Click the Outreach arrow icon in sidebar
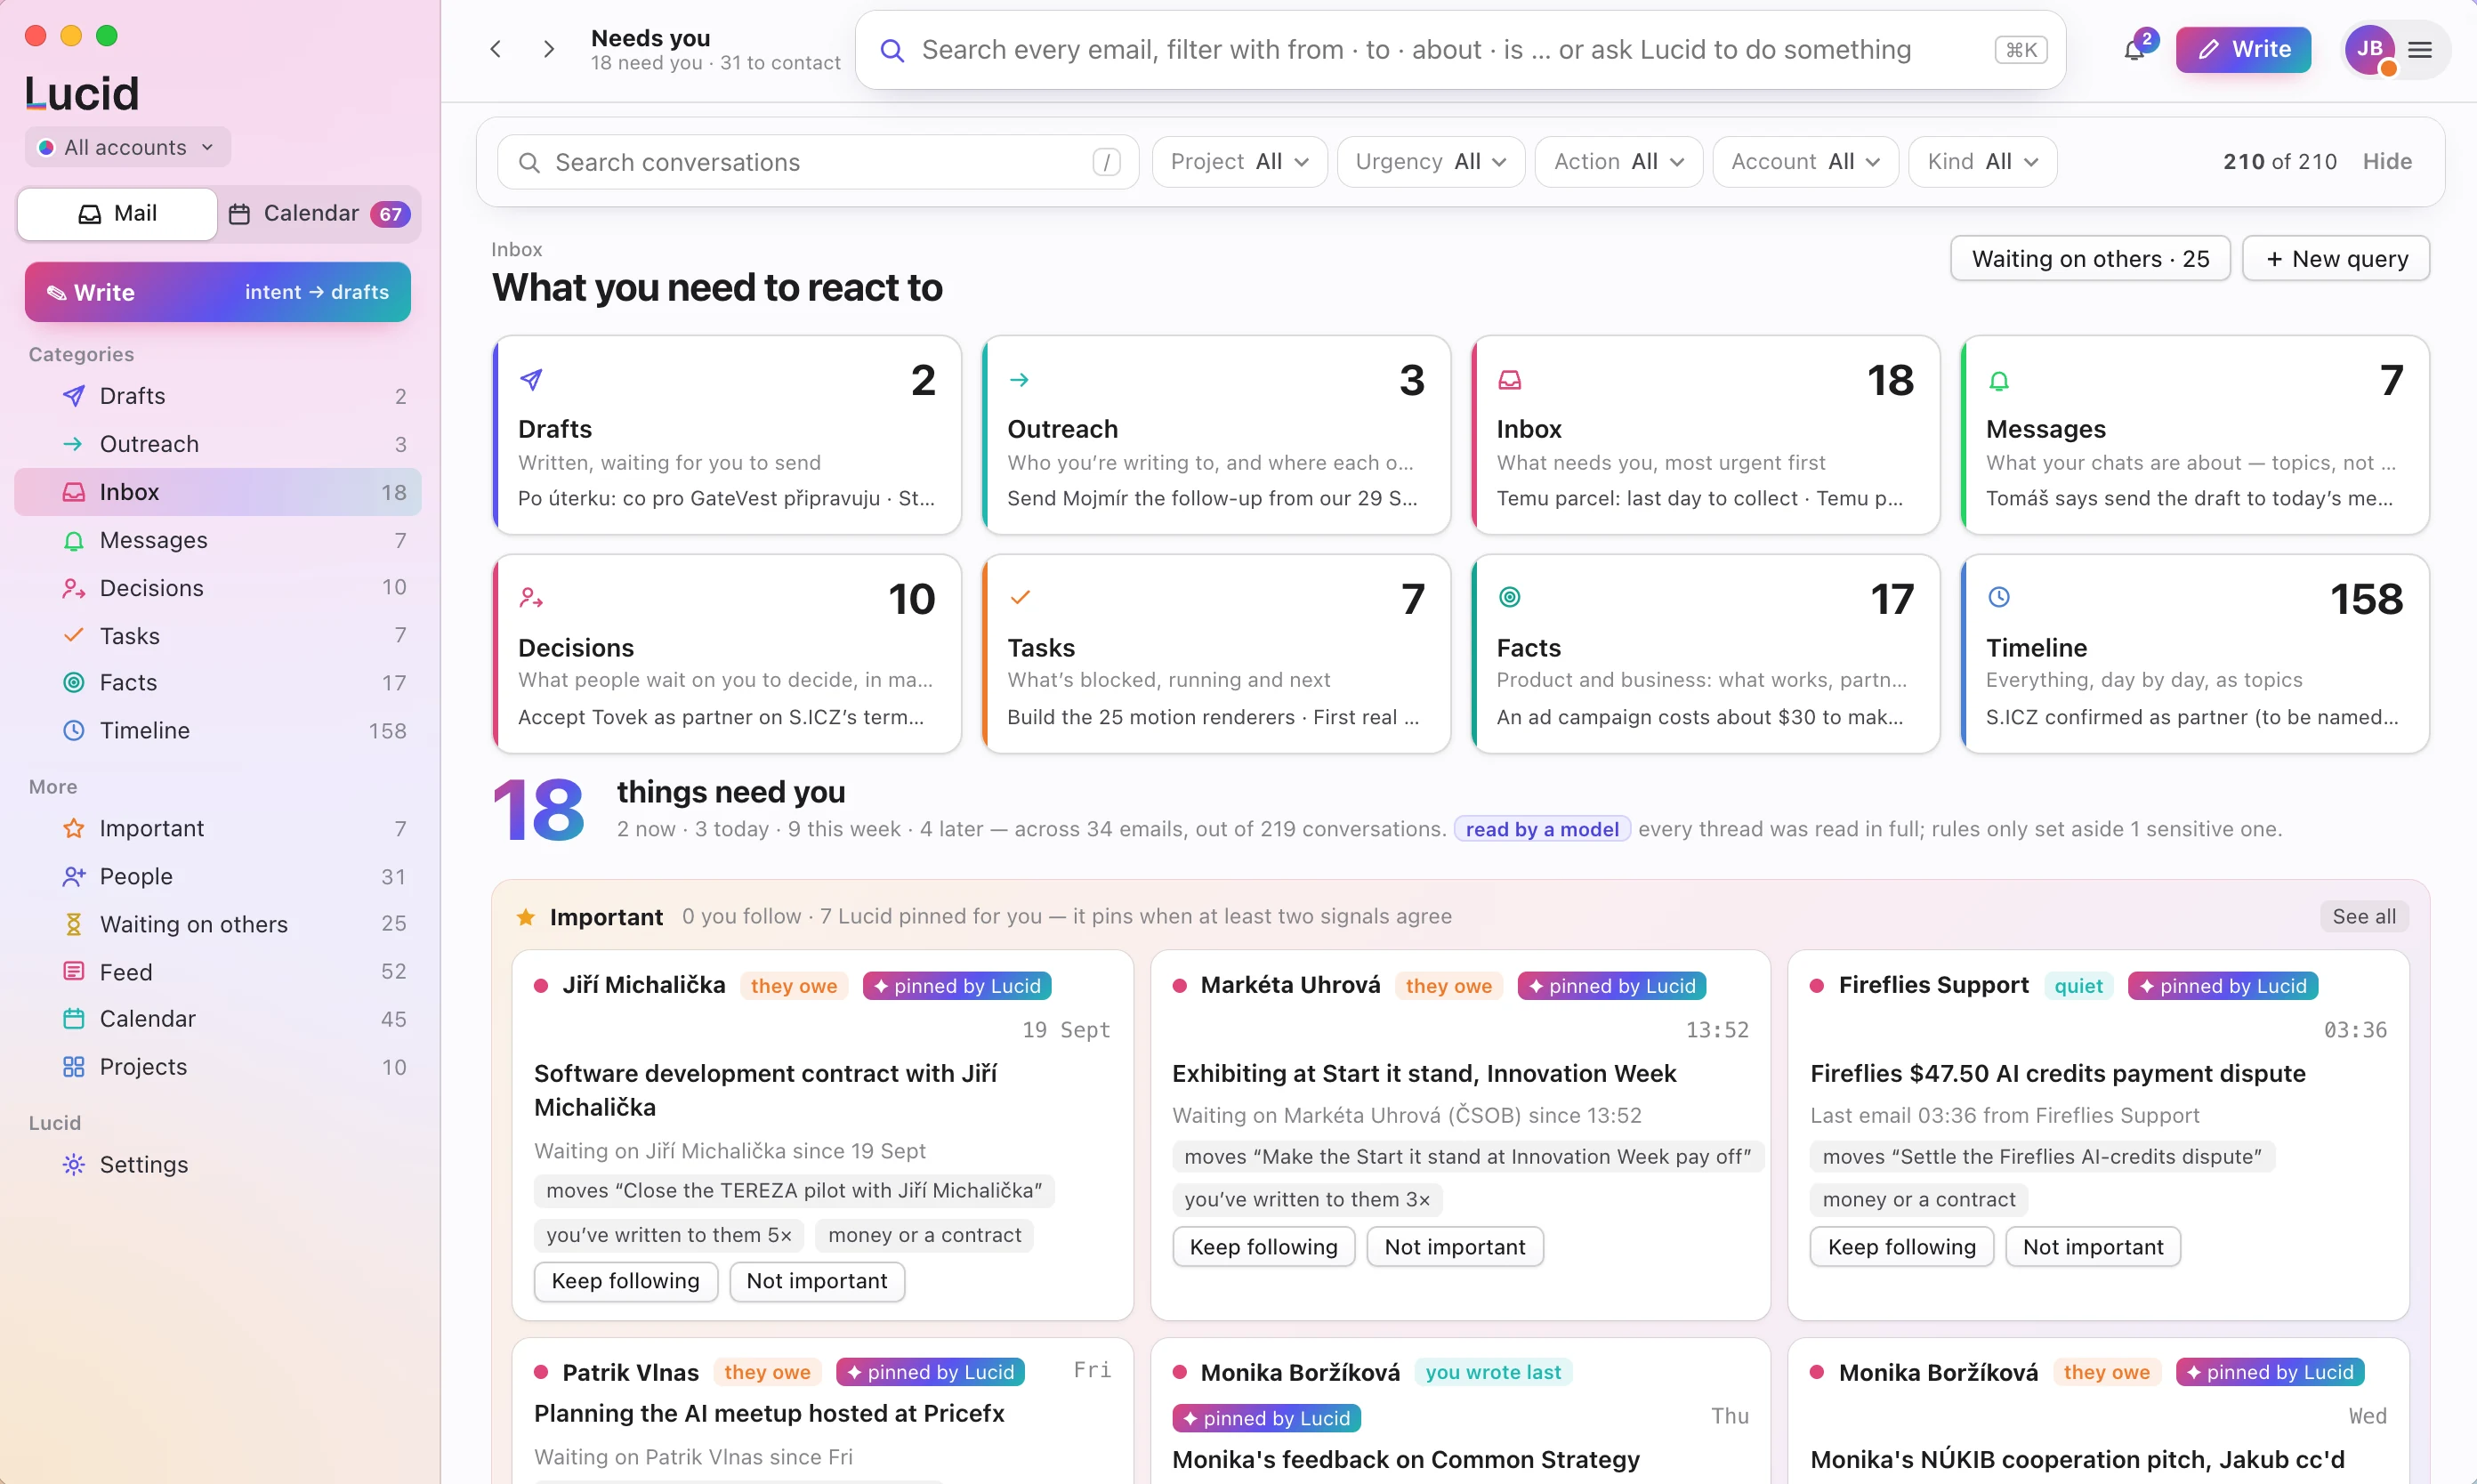The height and width of the screenshot is (1484, 2477). pyautogui.click(x=73, y=444)
